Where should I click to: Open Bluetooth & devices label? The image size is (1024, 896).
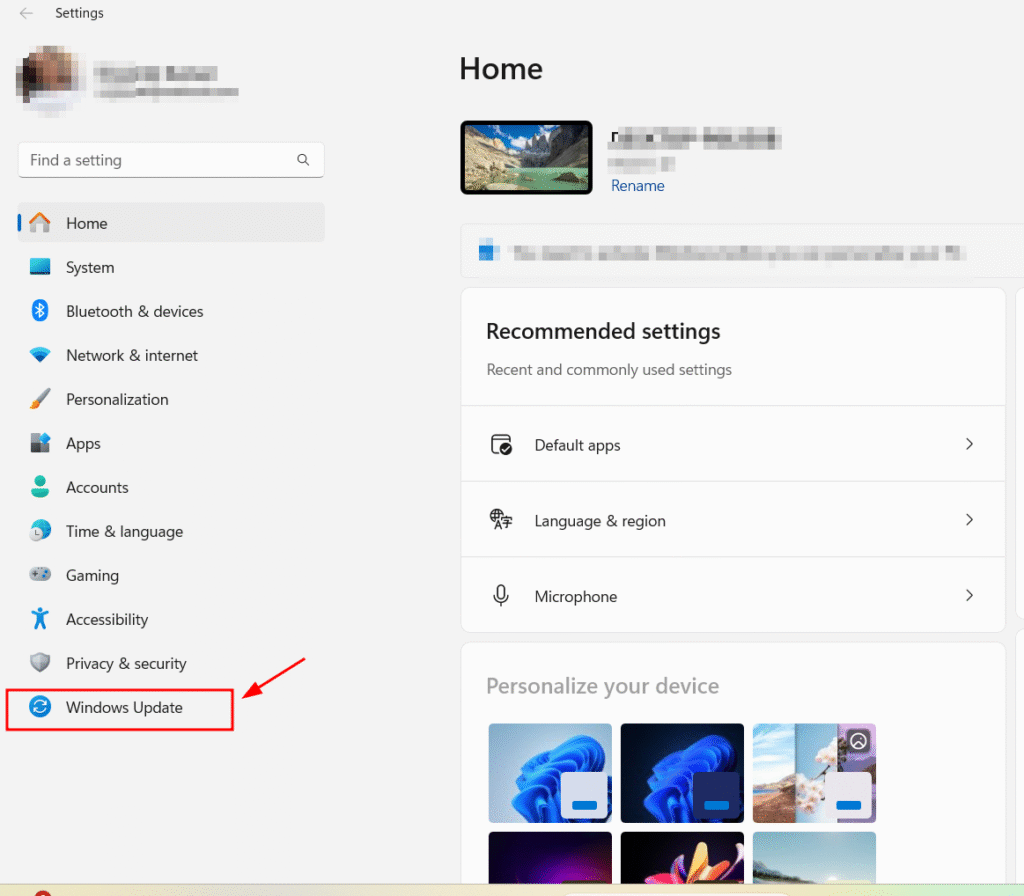[135, 312]
